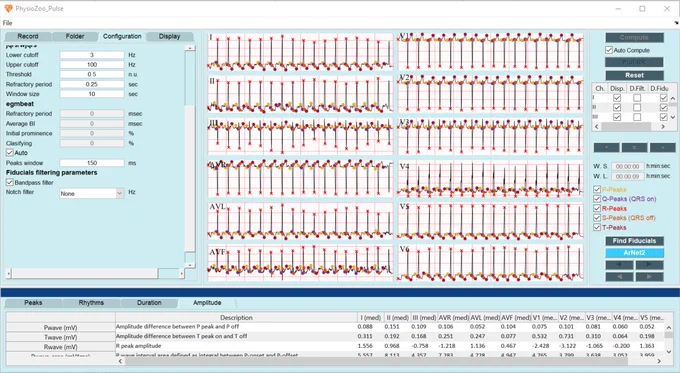Click the Reset button
The width and height of the screenshot is (680, 373).
[x=634, y=75]
